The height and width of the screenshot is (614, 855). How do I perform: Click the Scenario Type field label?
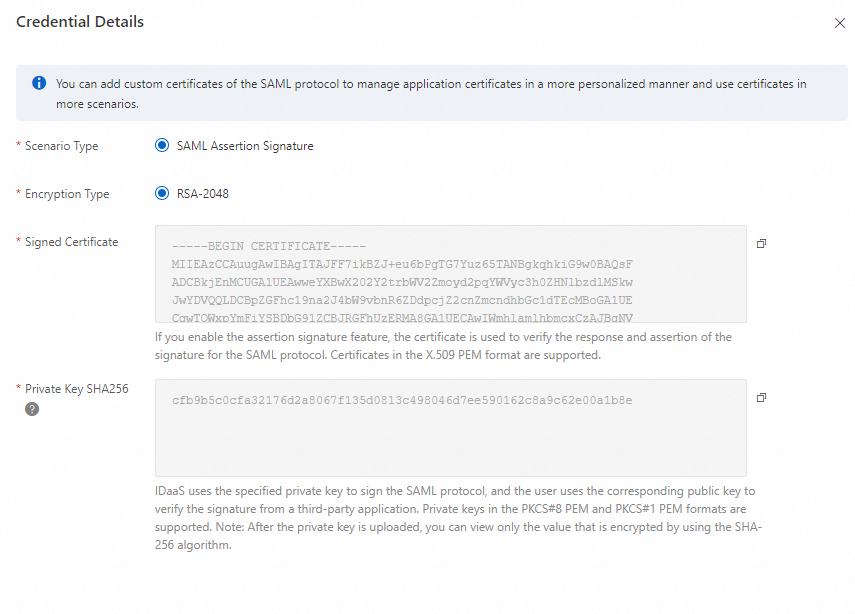click(x=61, y=146)
